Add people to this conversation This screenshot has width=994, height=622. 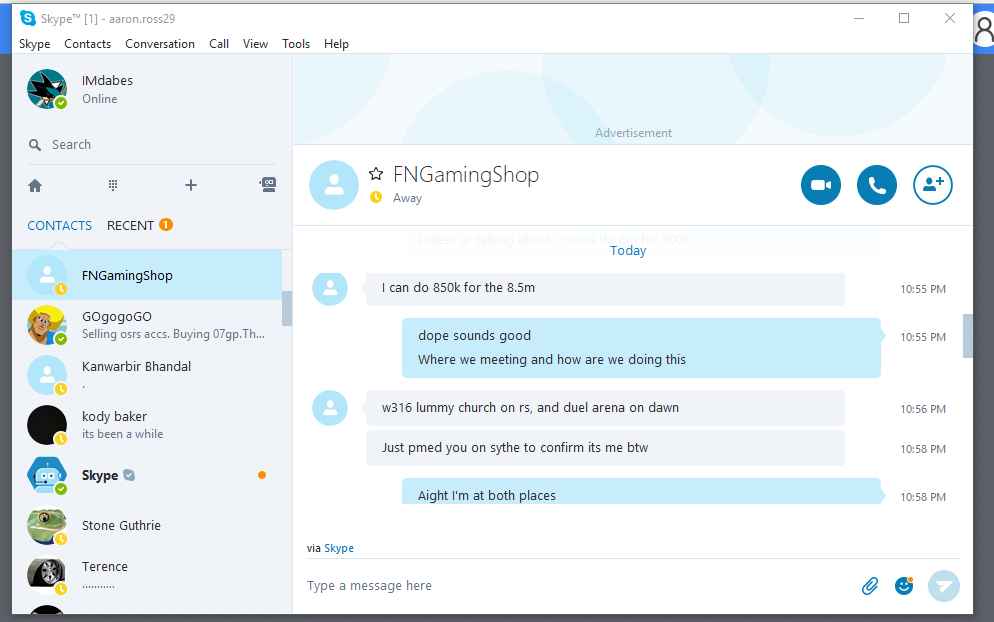pos(933,185)
